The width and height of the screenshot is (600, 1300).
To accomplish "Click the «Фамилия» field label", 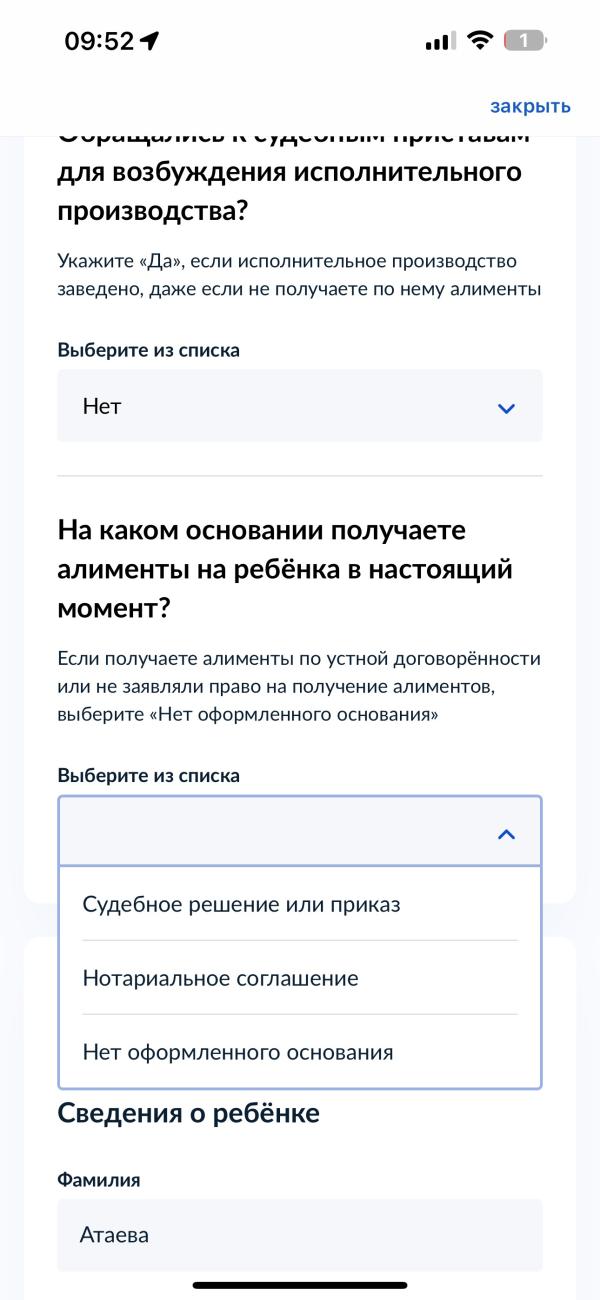I will [x=99, y=1180].
